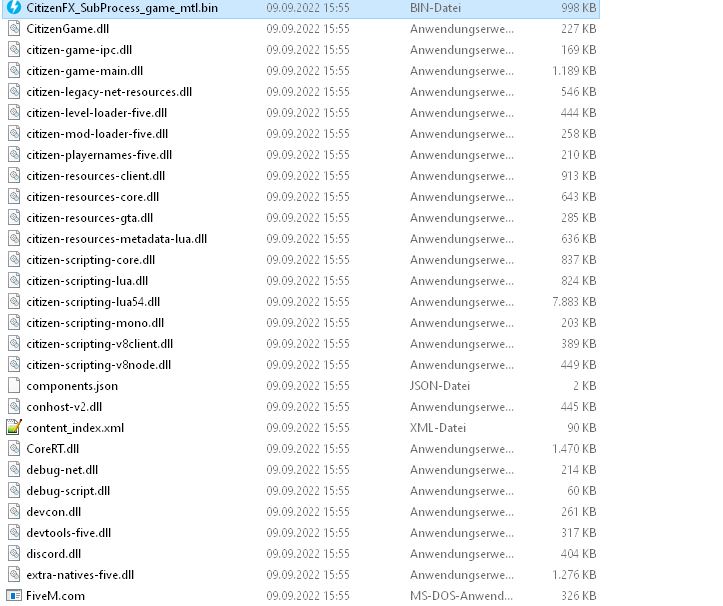Select the citizen-scripting-core.dll icon
This screenshot has width=723, height=606.
coord(14,260)
